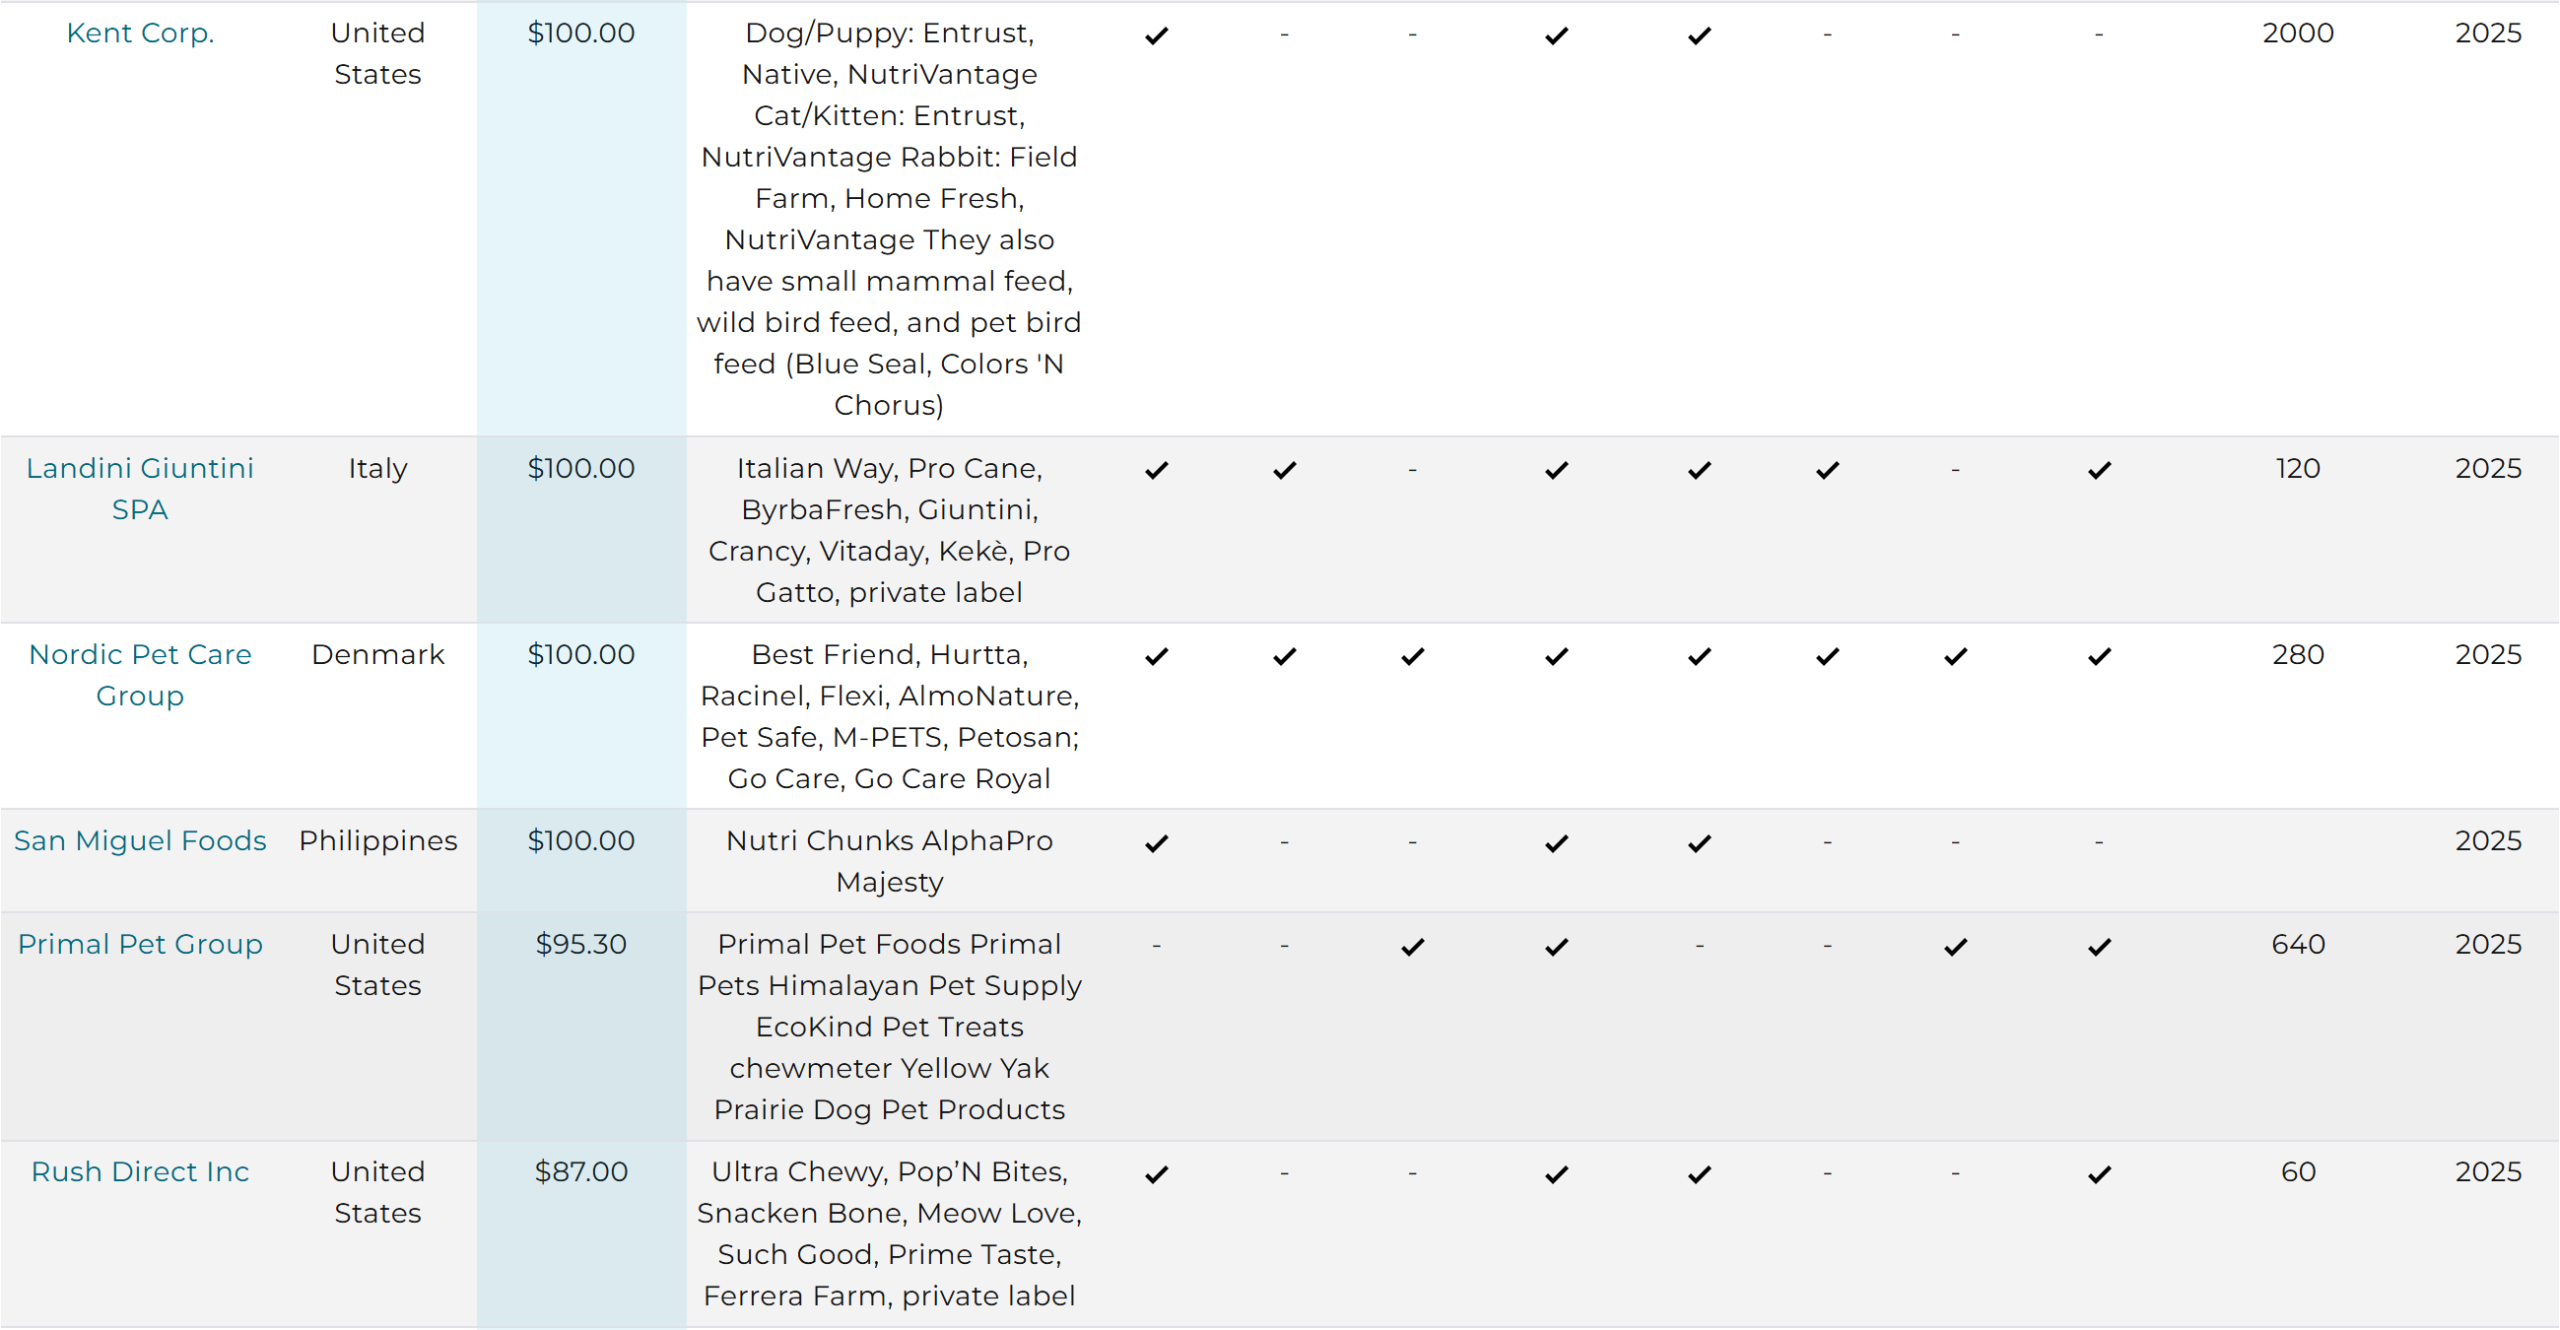Image resolution: width=2560 pixels, height=1330 pixels.
Task: Open the Landini Giuntini SPA link
Action: point(140,489)
